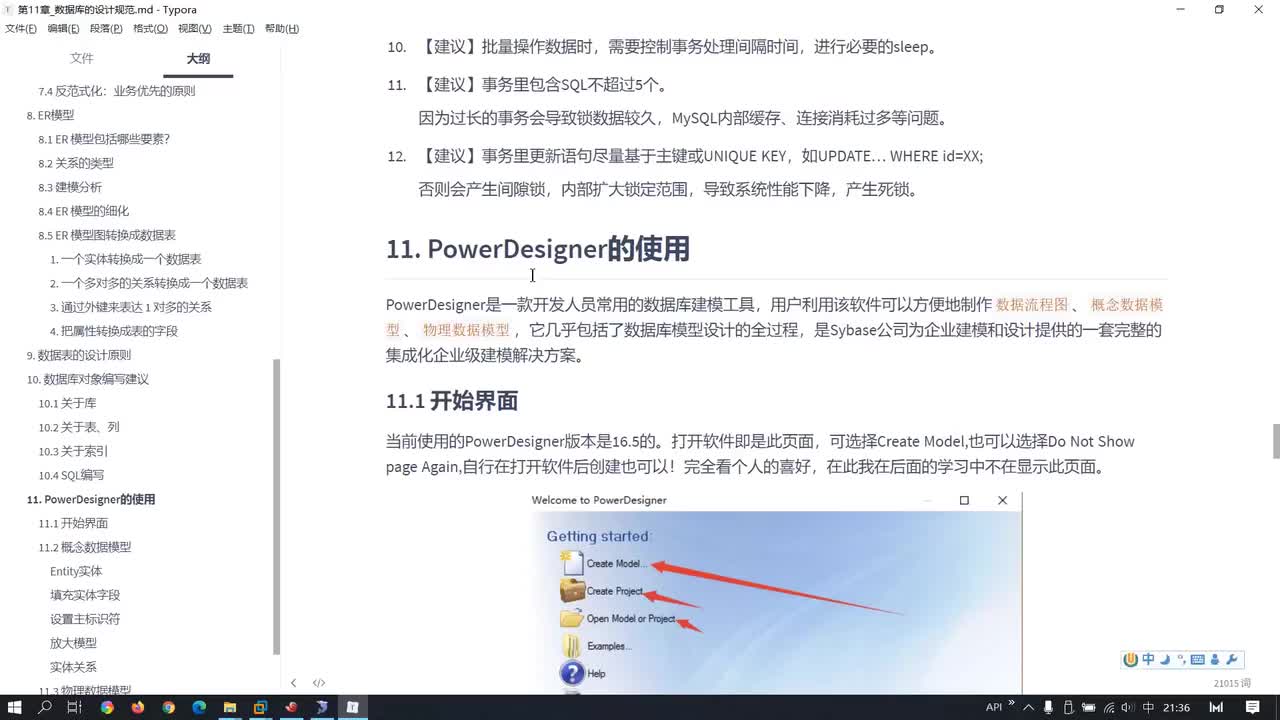Image resolution: width=1280 pixels, height=720 pixels.
Task: Open the 文件(F) menu
Action: pos(21,29)
